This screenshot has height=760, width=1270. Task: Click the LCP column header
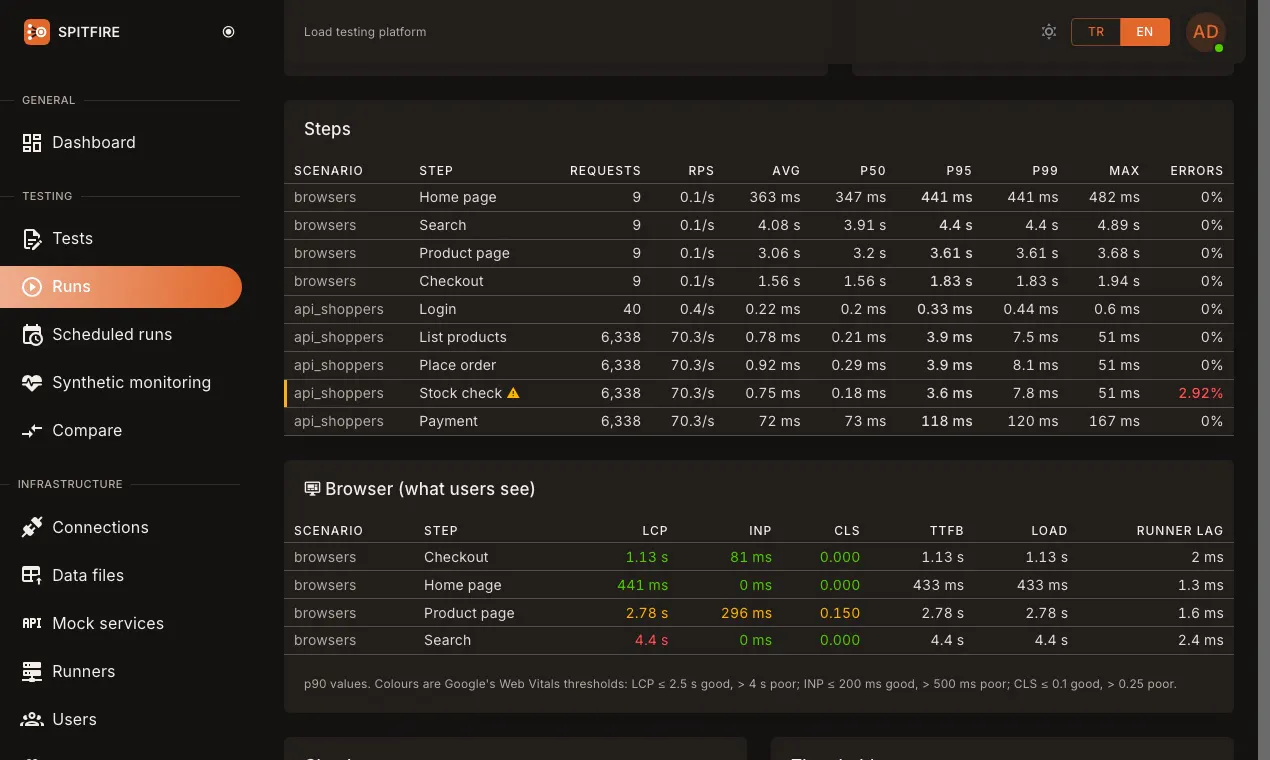(x=655, y=531)
